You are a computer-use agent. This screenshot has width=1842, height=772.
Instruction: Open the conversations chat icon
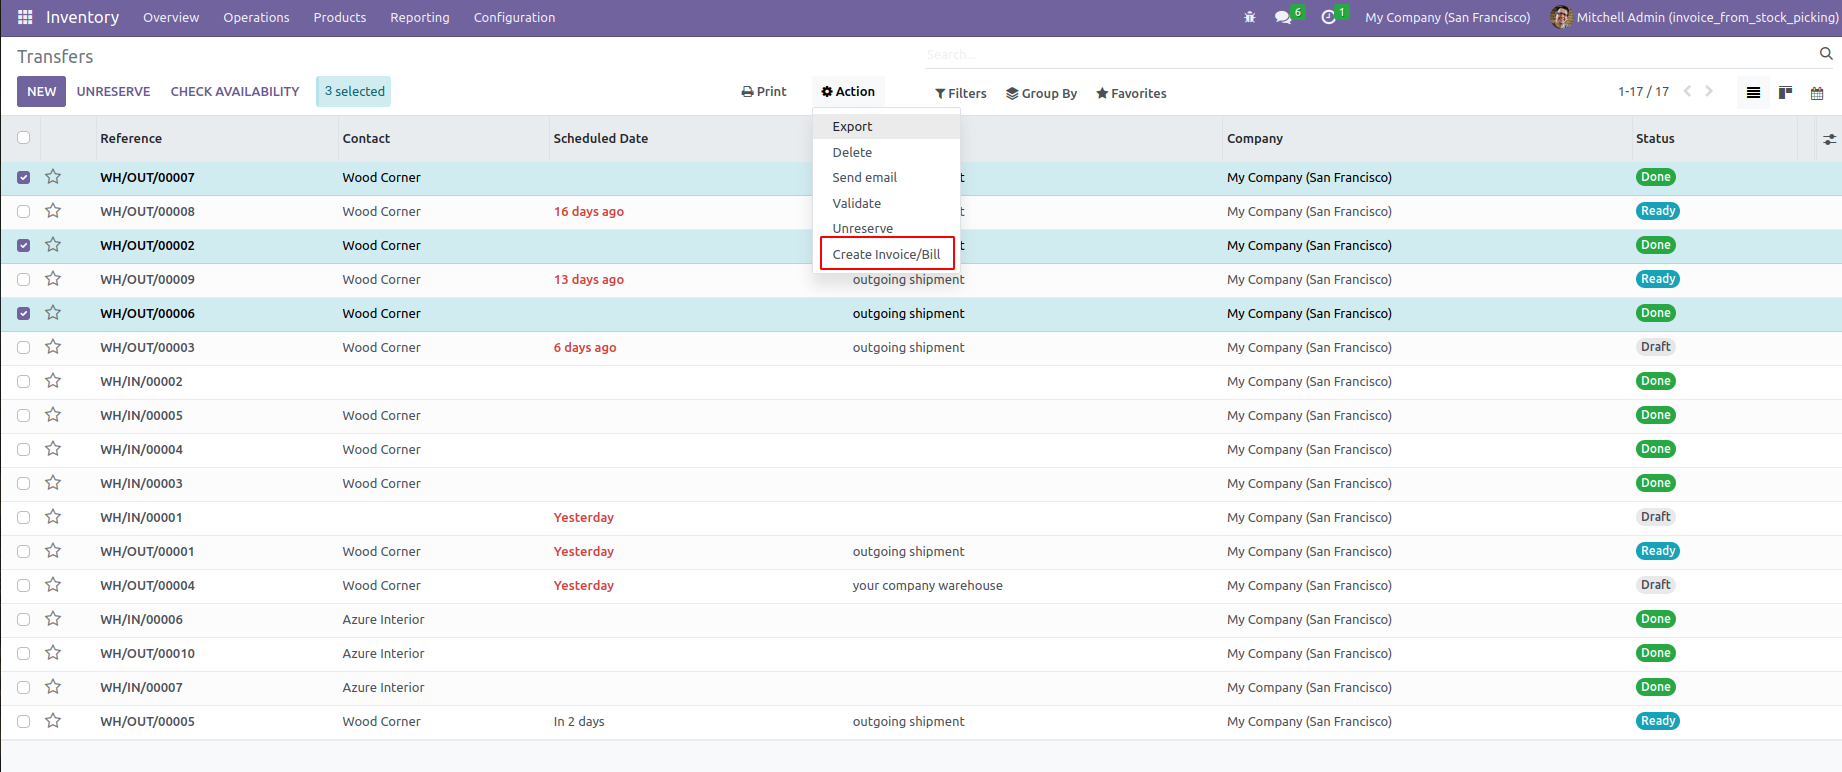coord(1283,17)
